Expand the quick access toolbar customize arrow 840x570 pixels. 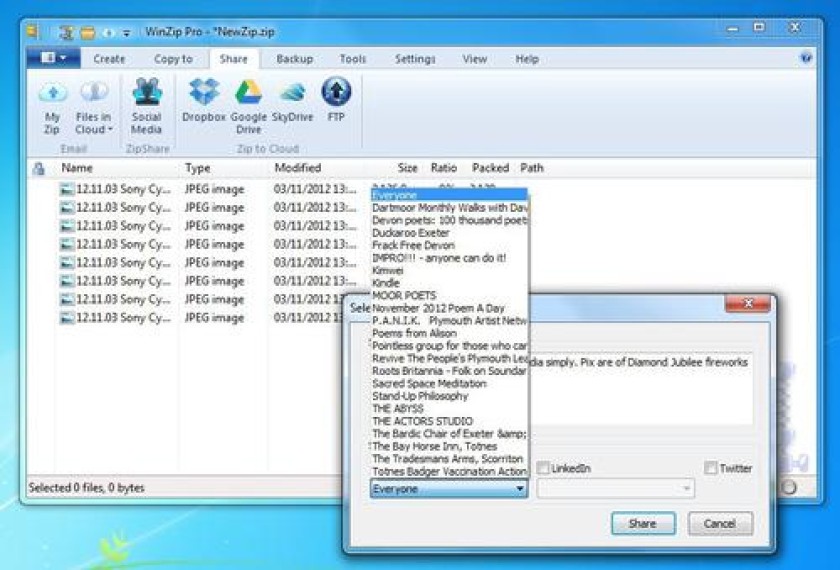[126, 34]
